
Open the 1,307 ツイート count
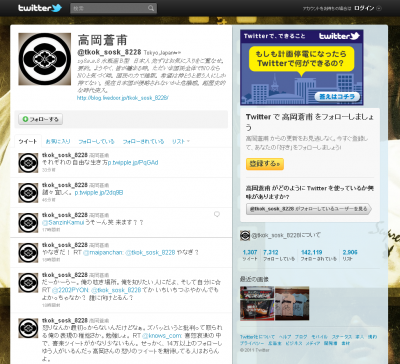click(x=250, y=255)
